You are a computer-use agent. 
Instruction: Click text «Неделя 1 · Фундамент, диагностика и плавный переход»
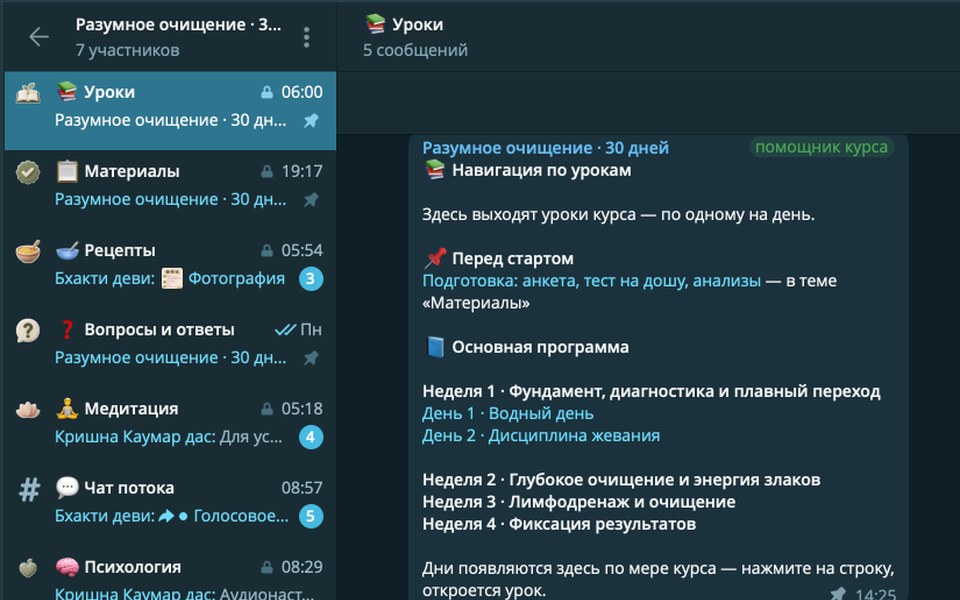pyautogui.click(x=651, y=392)
